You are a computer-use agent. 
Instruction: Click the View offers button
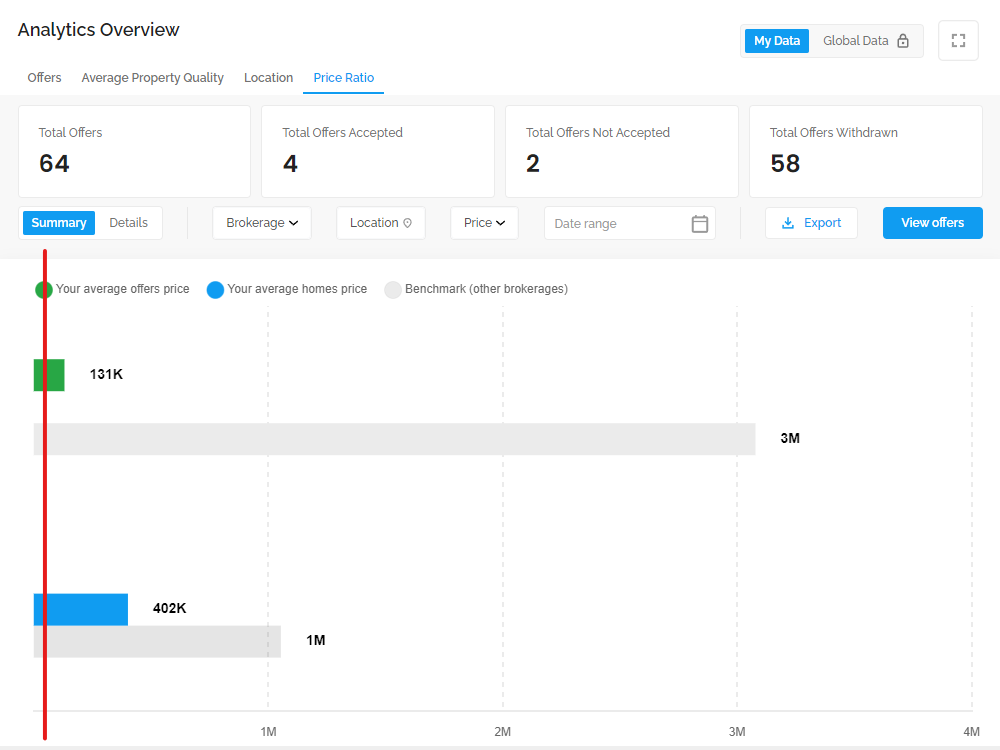pos(932,223)
